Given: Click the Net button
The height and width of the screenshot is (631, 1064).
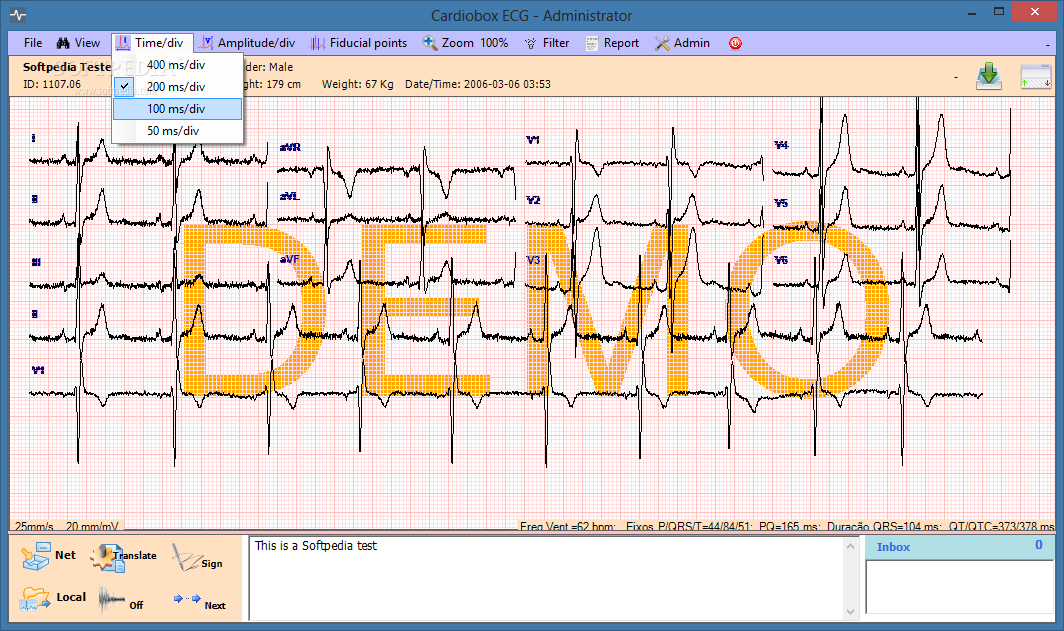Looking at the screenshot, I should tap(49, 556).
